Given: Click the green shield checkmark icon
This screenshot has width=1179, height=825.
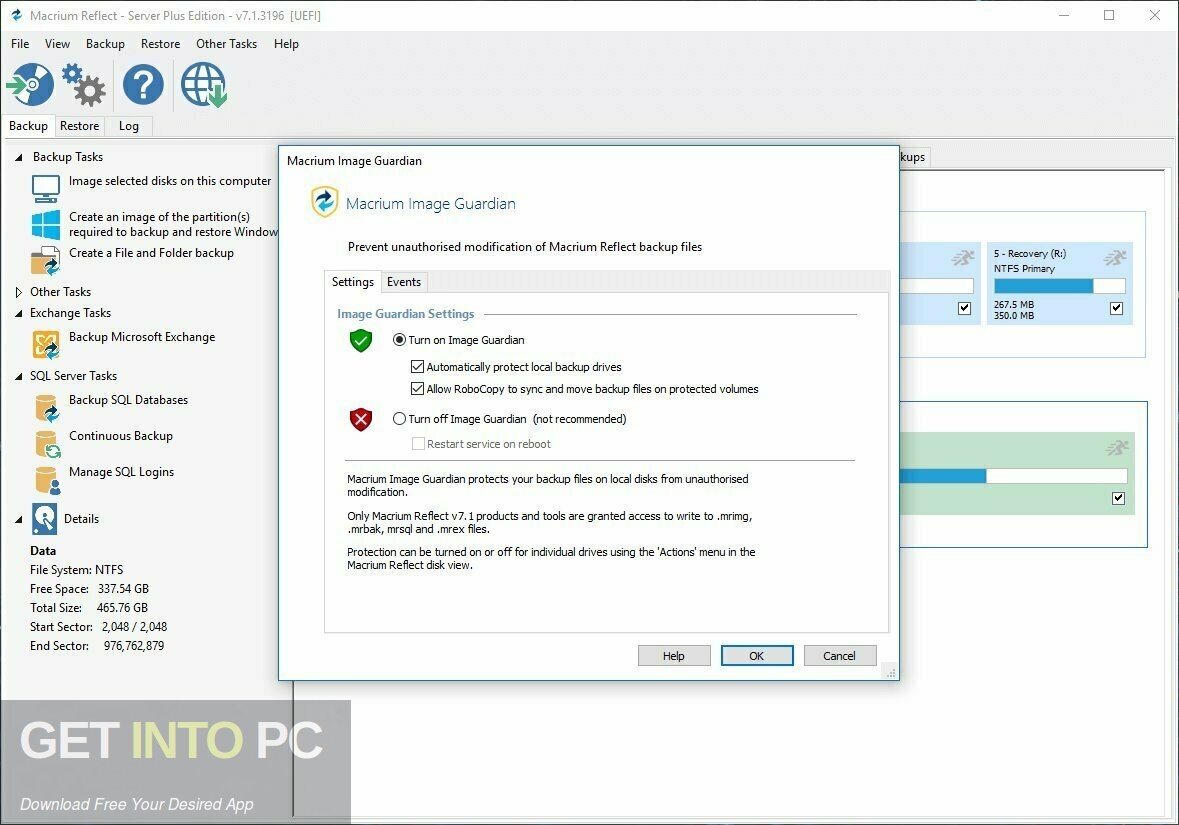Looking at the screenshot, I should [x=361, y=341].
